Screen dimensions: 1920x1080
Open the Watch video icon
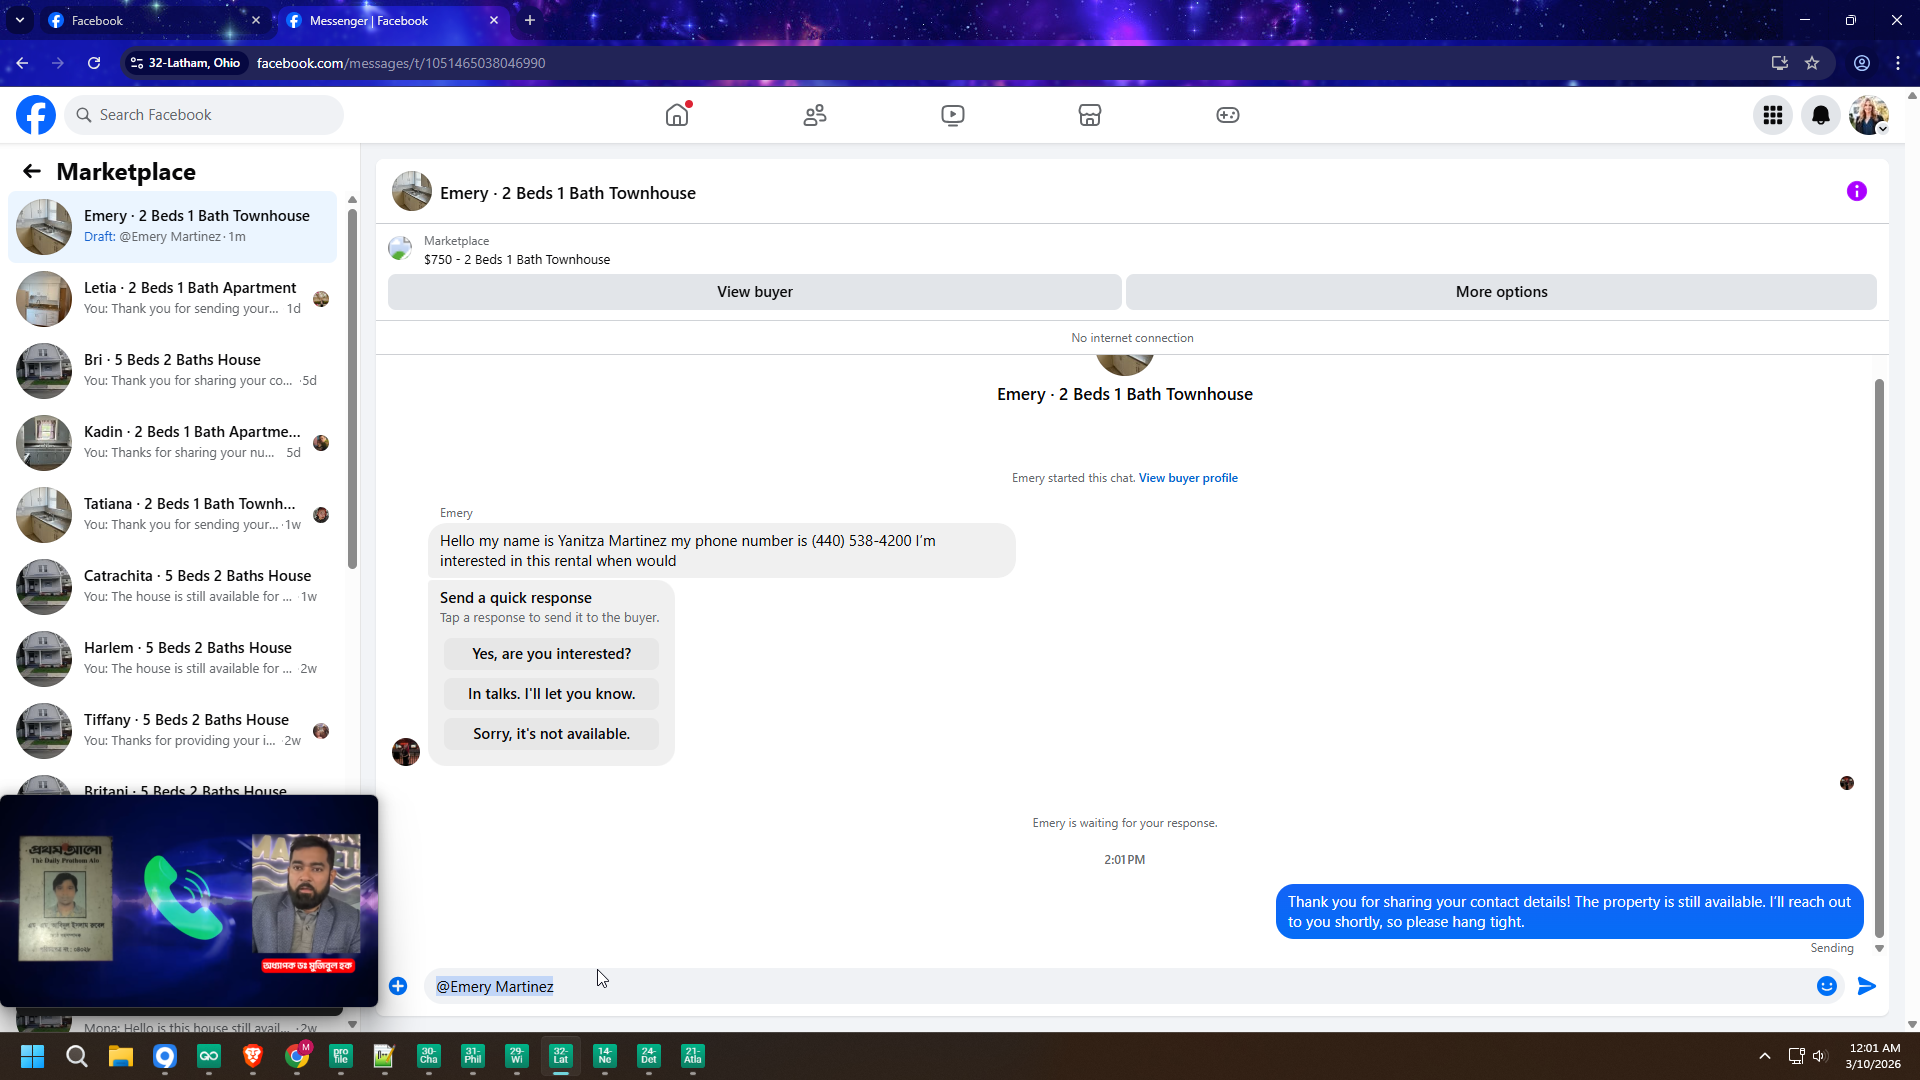tap(952, 115)
